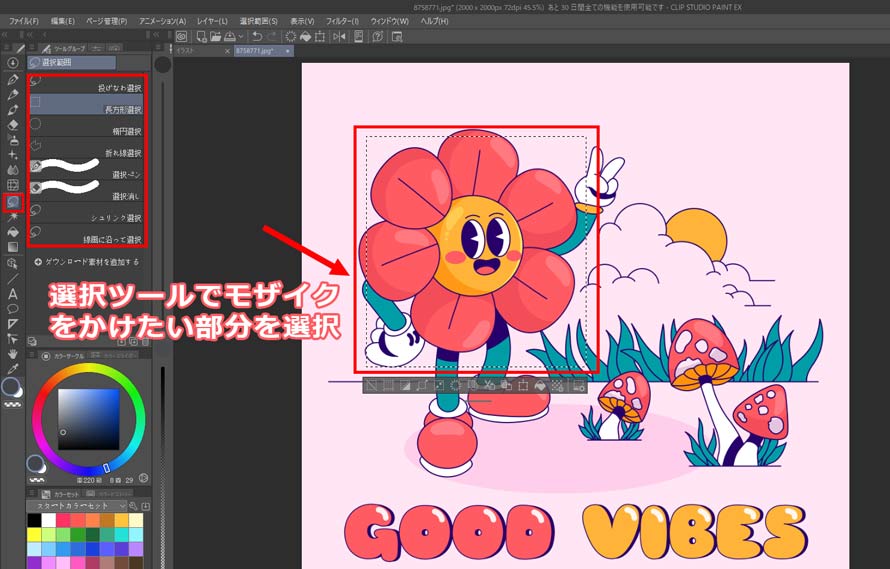
Task: Open the save icon dropdown arrow
Action: click(x=241, y=37)
